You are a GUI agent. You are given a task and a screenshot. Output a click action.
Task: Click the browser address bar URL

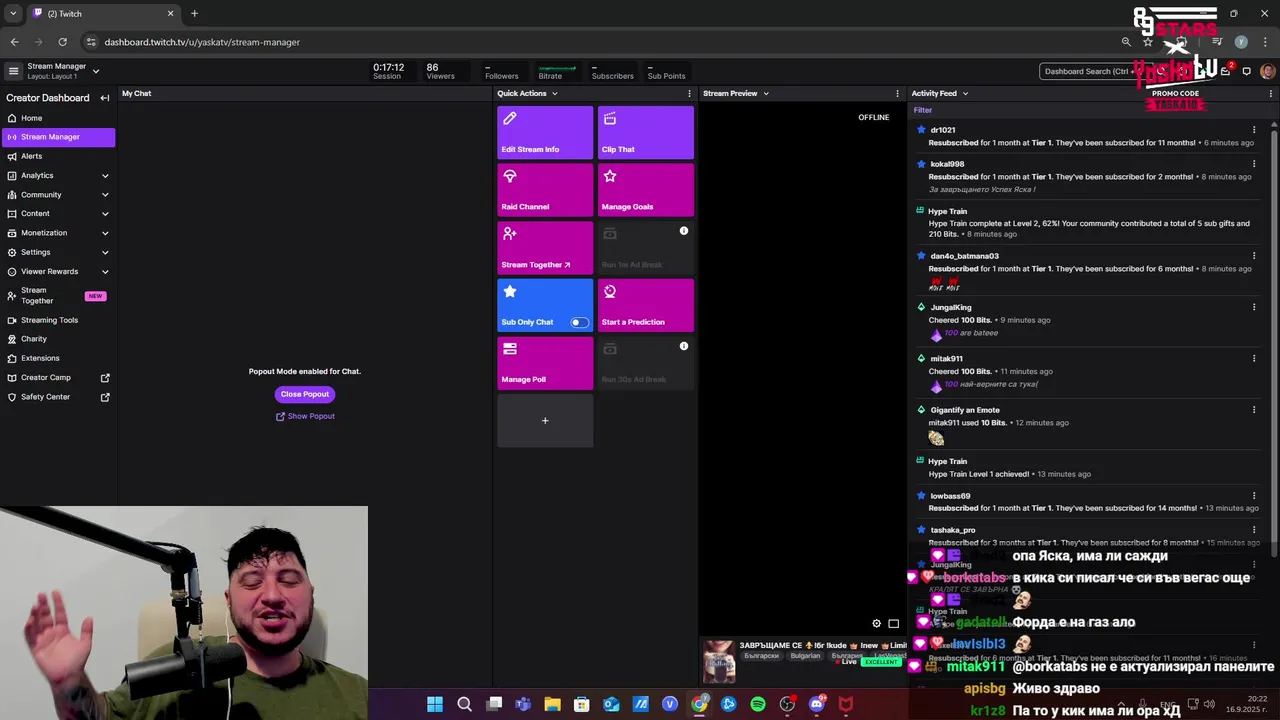click(202, 42)
